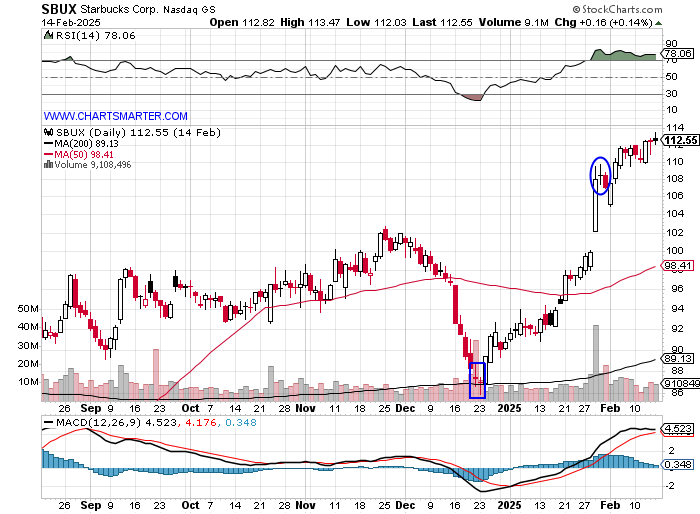Click the volume bars icon in legend
The width and height of the screenshot is (700, 514).
tap(49, 165)
